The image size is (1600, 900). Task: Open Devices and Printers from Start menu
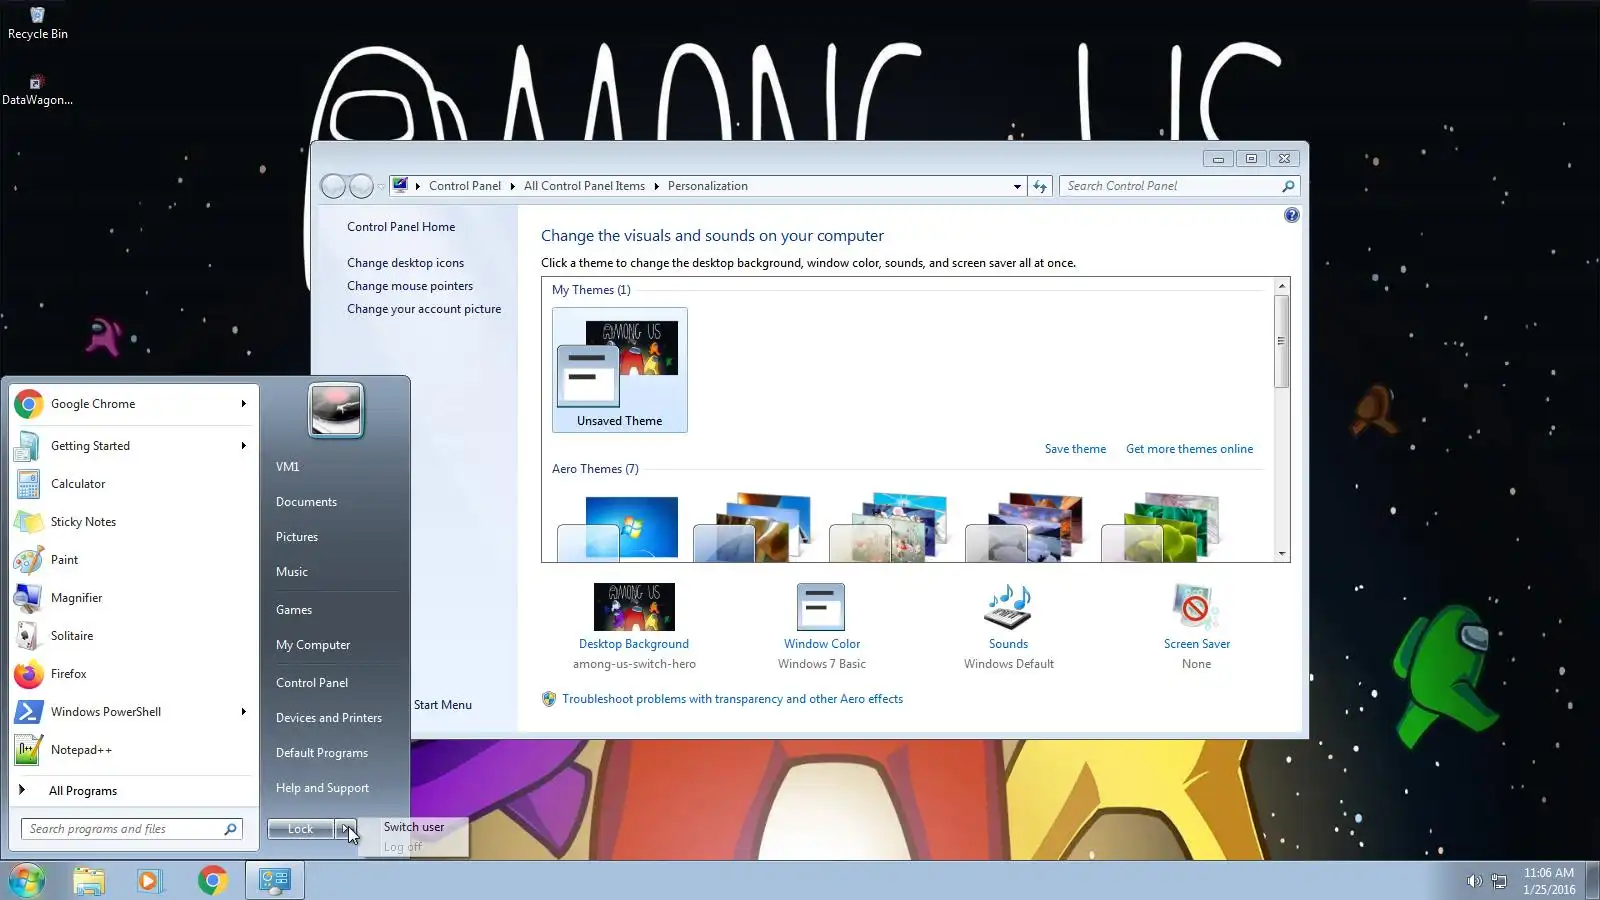329,718
